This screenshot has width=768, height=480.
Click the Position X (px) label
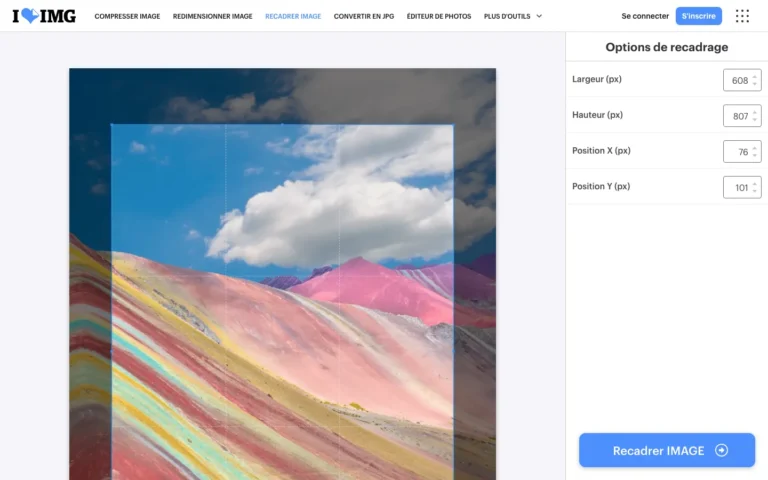coord(601,151)
